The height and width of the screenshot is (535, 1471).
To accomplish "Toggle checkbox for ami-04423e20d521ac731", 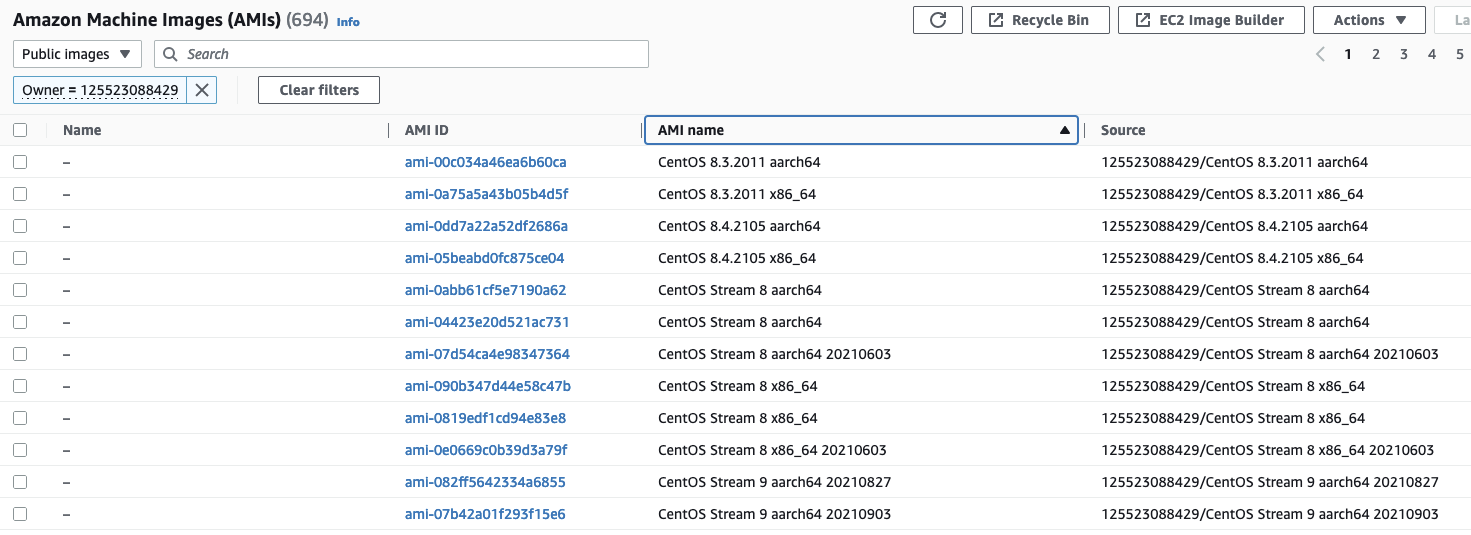I will (20, 322).
